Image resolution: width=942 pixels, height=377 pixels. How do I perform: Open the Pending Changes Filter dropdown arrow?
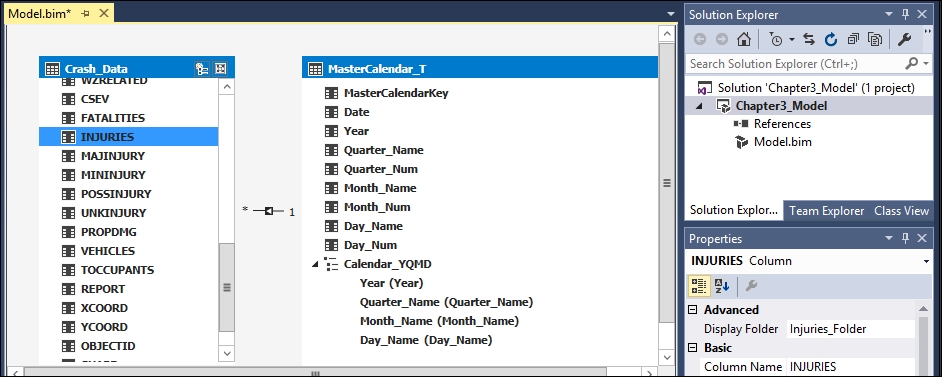[791, 40]
